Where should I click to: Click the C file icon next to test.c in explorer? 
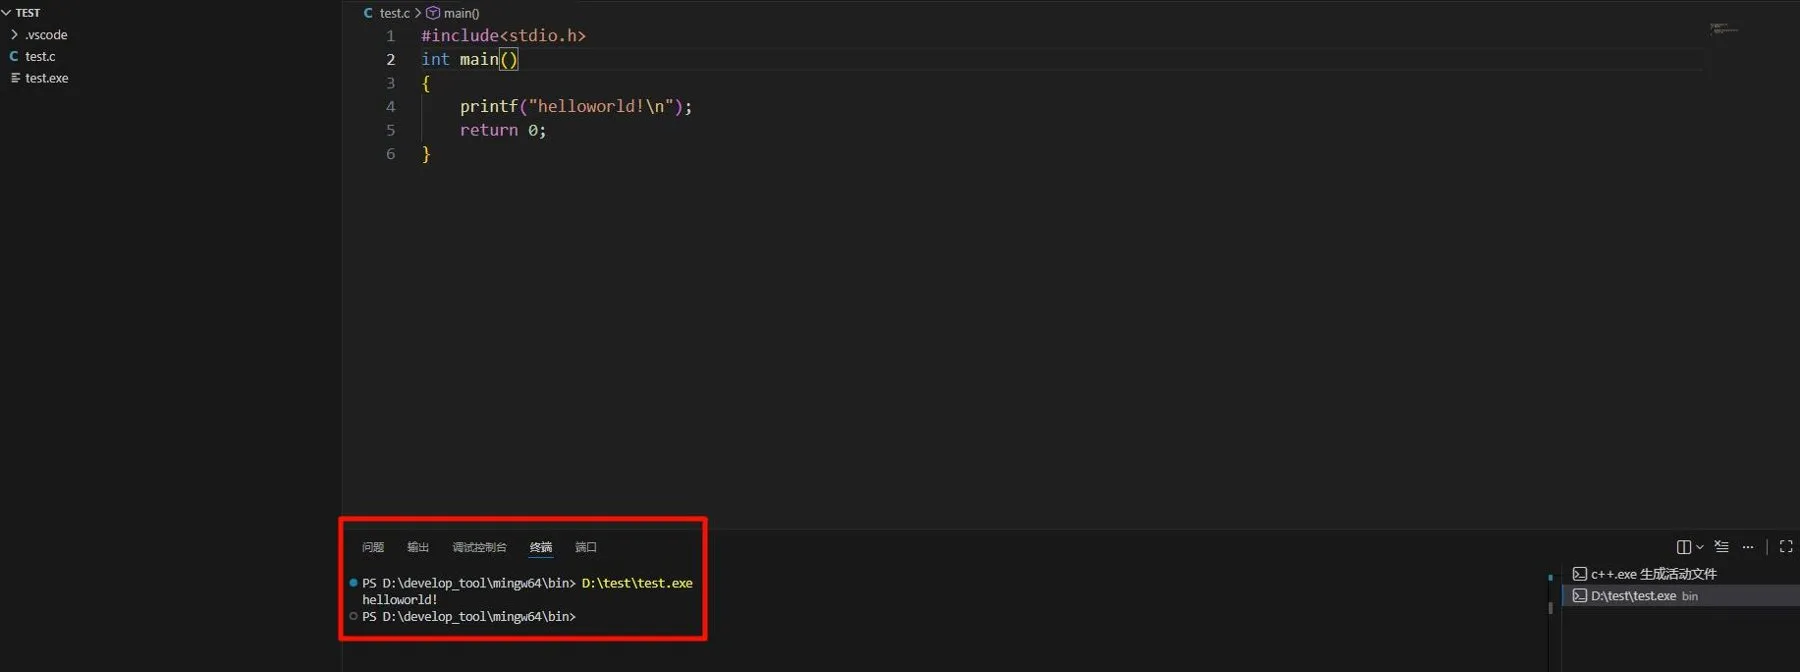coord(14,57)
